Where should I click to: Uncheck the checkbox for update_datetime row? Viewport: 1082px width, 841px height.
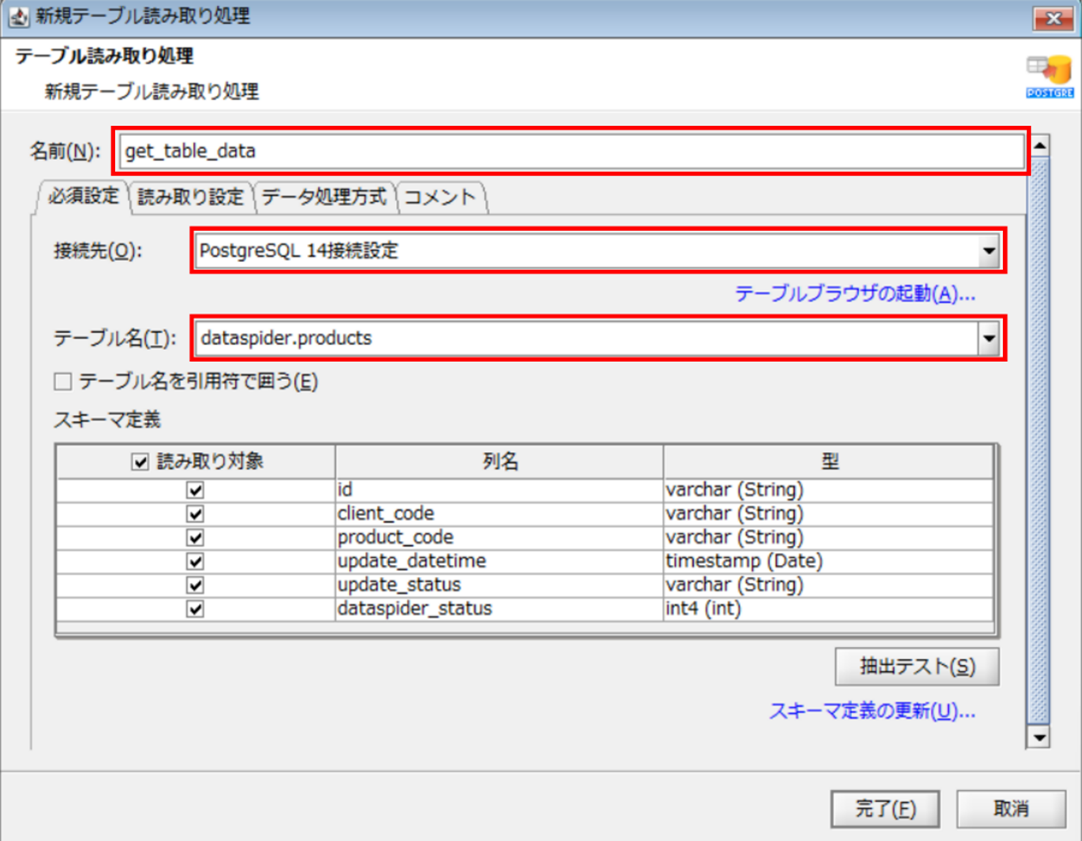(x=196, y=561)
